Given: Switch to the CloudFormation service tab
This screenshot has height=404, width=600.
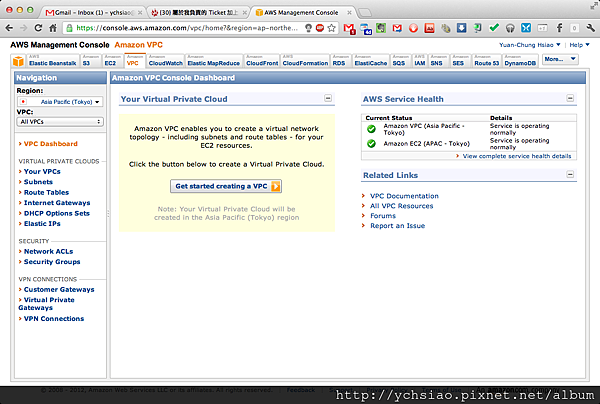Looking at the screenshot, I should 305,61.
